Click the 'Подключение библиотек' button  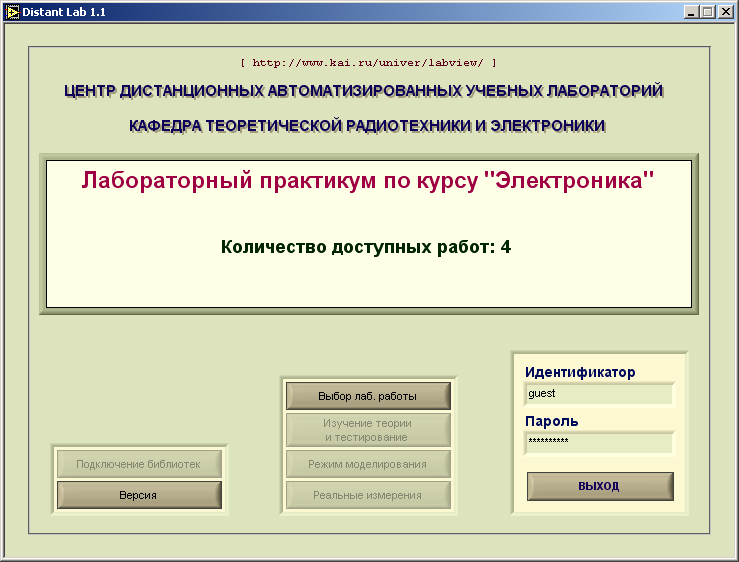(x=139, y=464)
